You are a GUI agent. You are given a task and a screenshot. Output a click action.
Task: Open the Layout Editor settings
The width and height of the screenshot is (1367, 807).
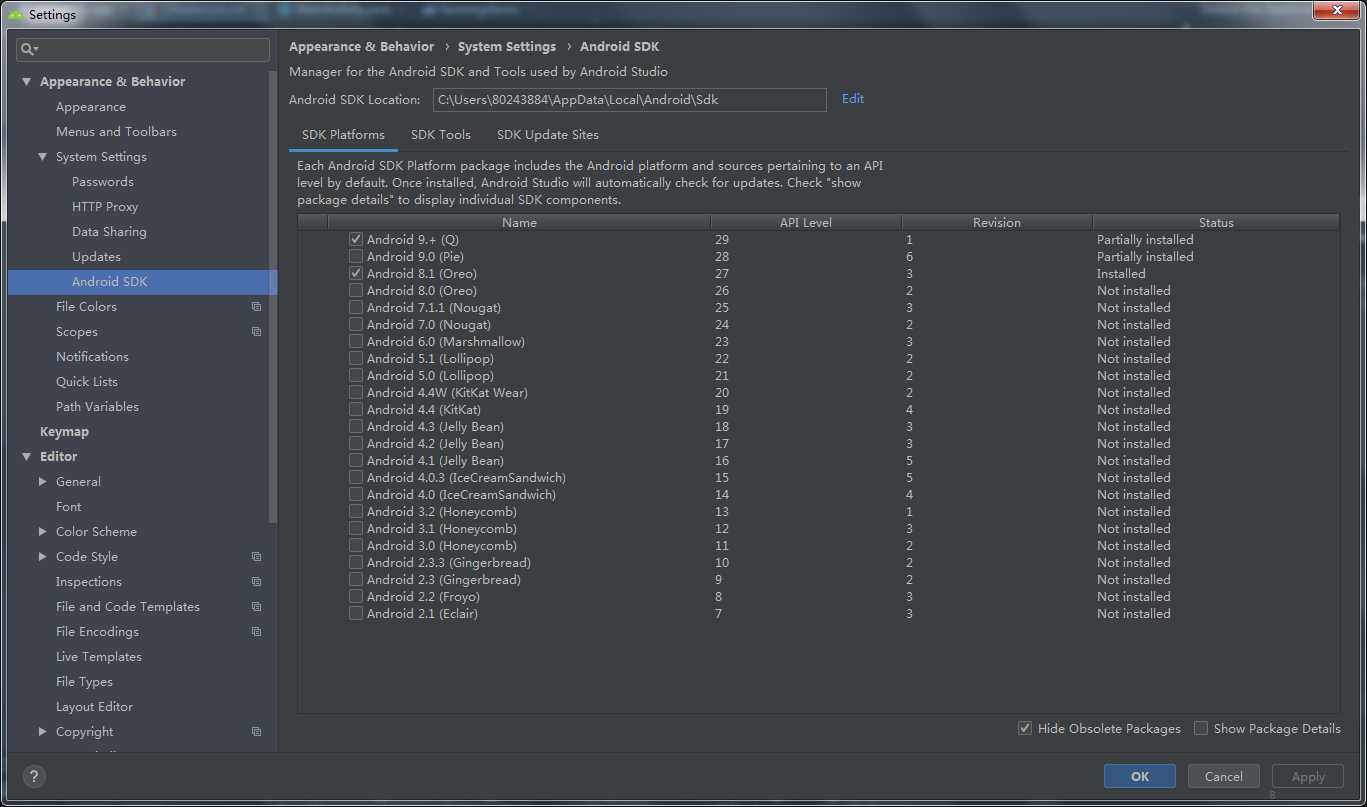point(94,707)
